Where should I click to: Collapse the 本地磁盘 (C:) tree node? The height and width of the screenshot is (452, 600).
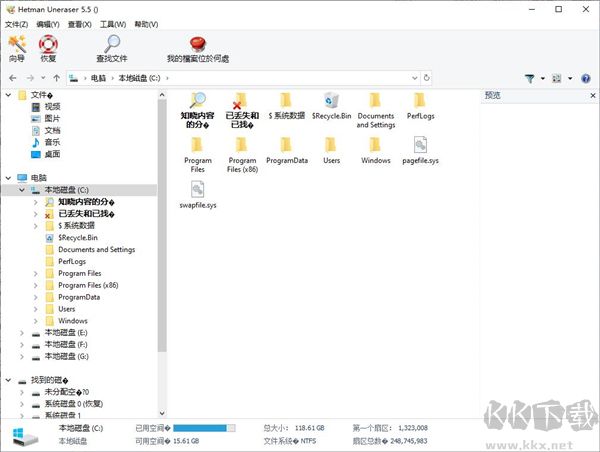click(x=22, y=190)
